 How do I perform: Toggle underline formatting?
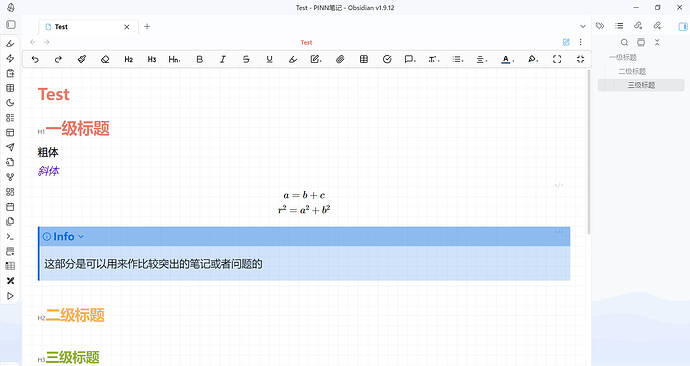269,59
